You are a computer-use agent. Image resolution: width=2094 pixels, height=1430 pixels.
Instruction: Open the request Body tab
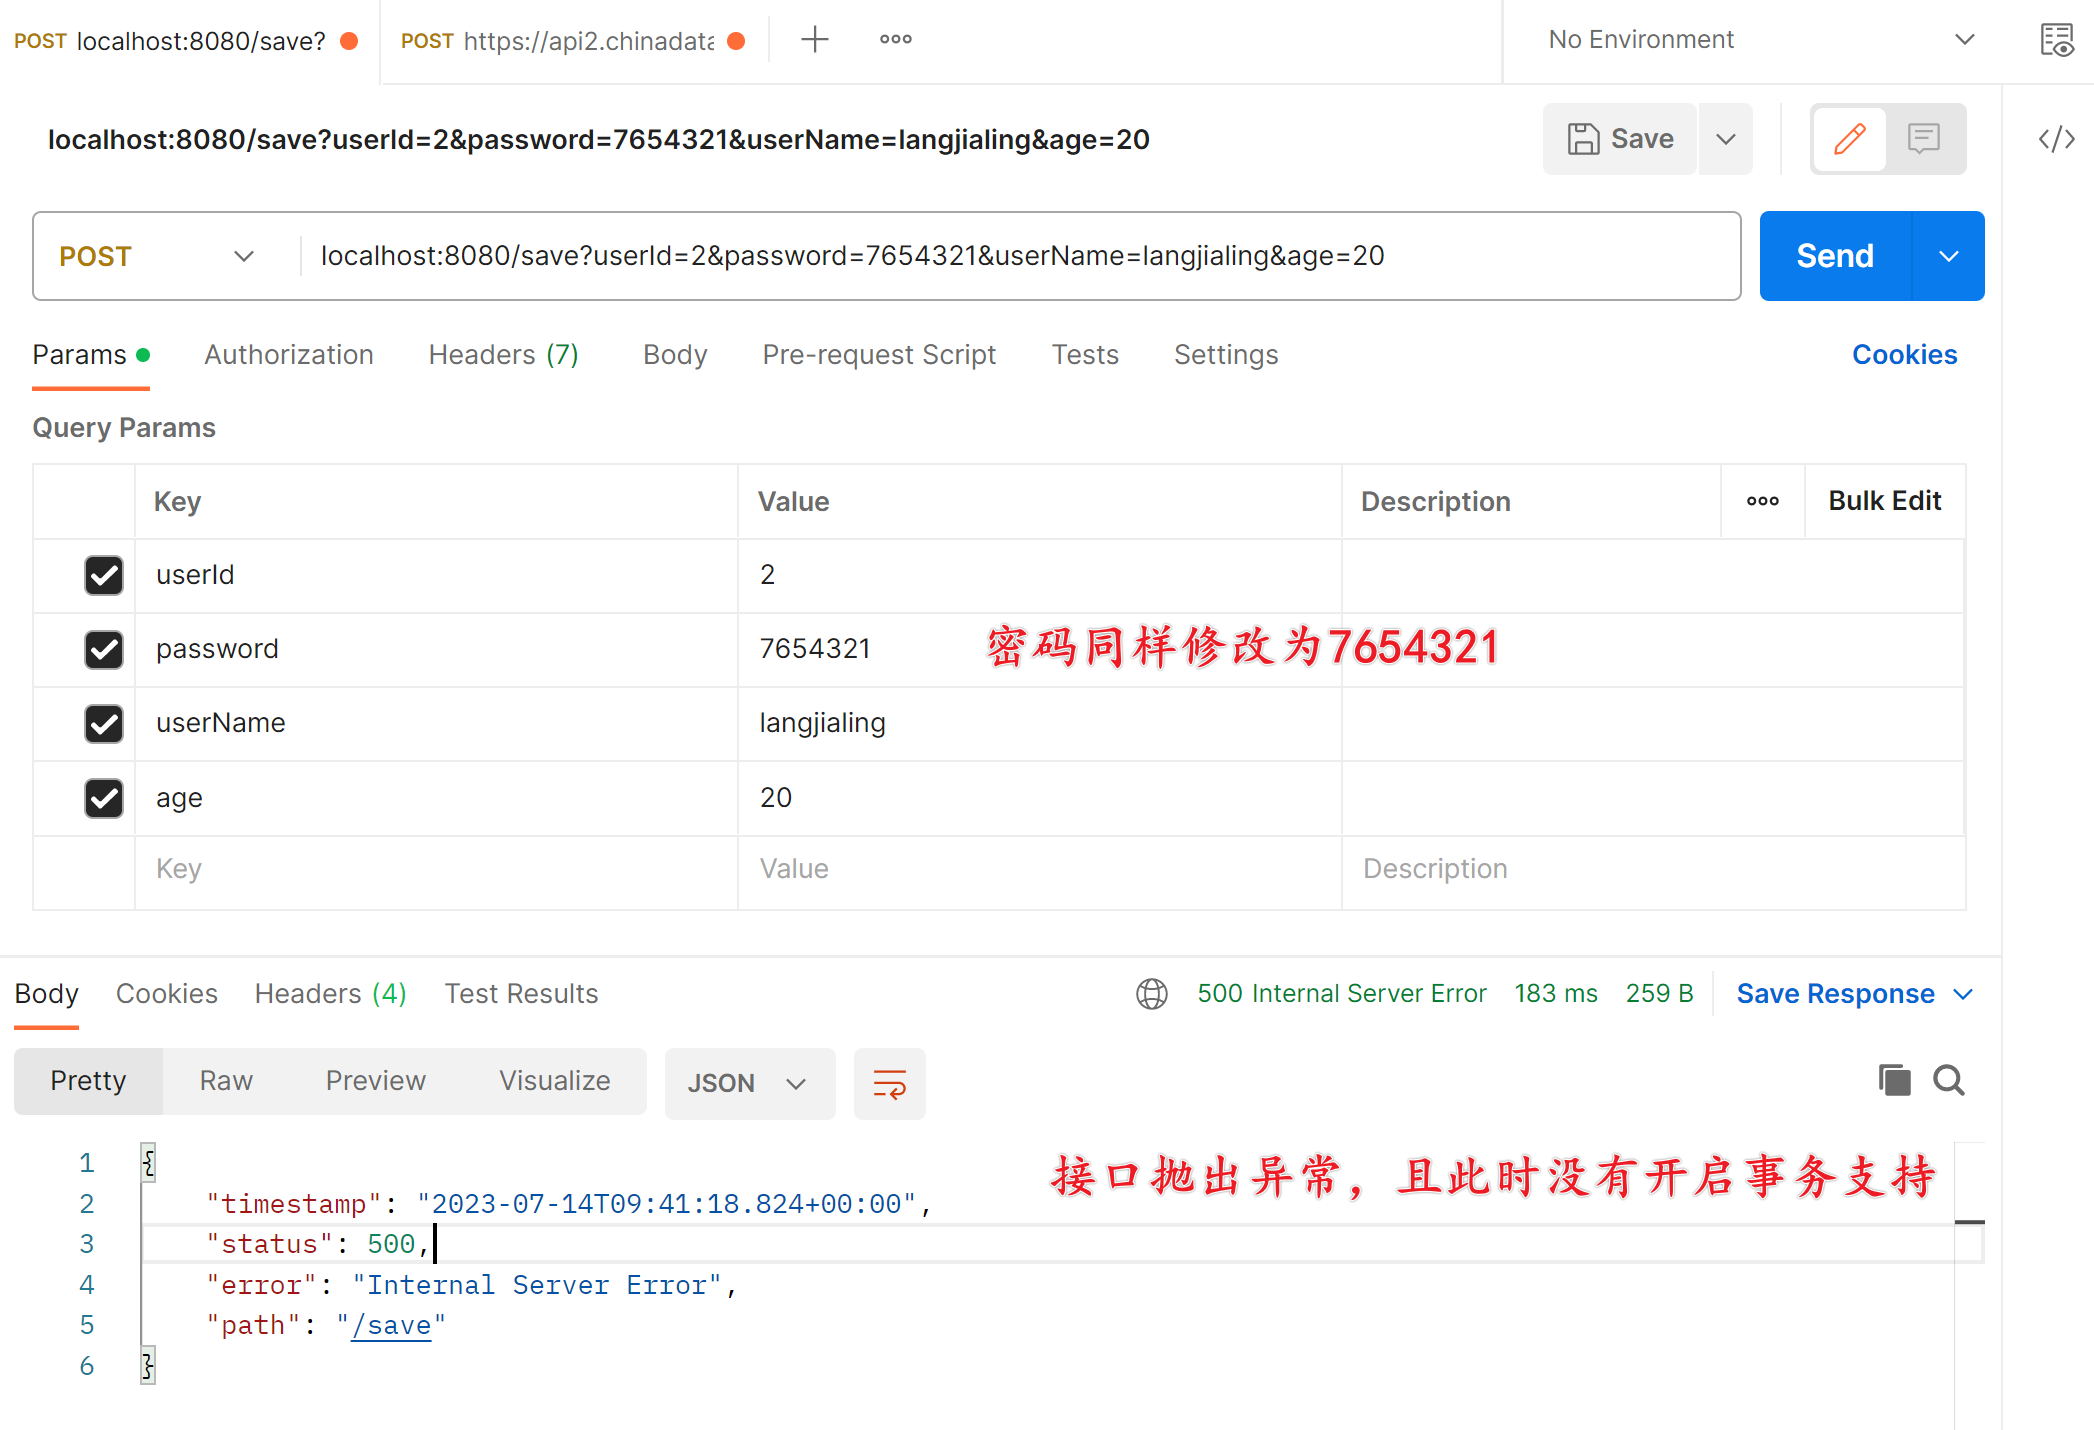tap(675, 355)
